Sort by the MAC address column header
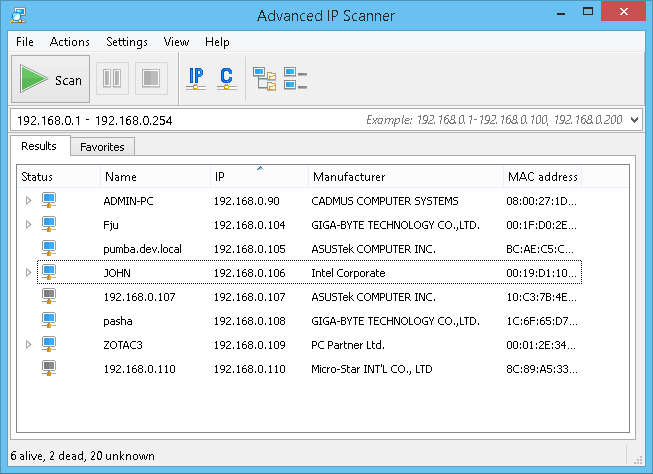 coord(542,177)
